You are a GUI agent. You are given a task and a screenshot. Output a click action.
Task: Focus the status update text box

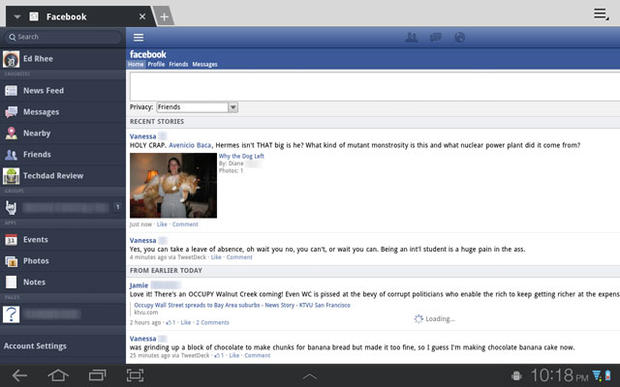(375, 86)
